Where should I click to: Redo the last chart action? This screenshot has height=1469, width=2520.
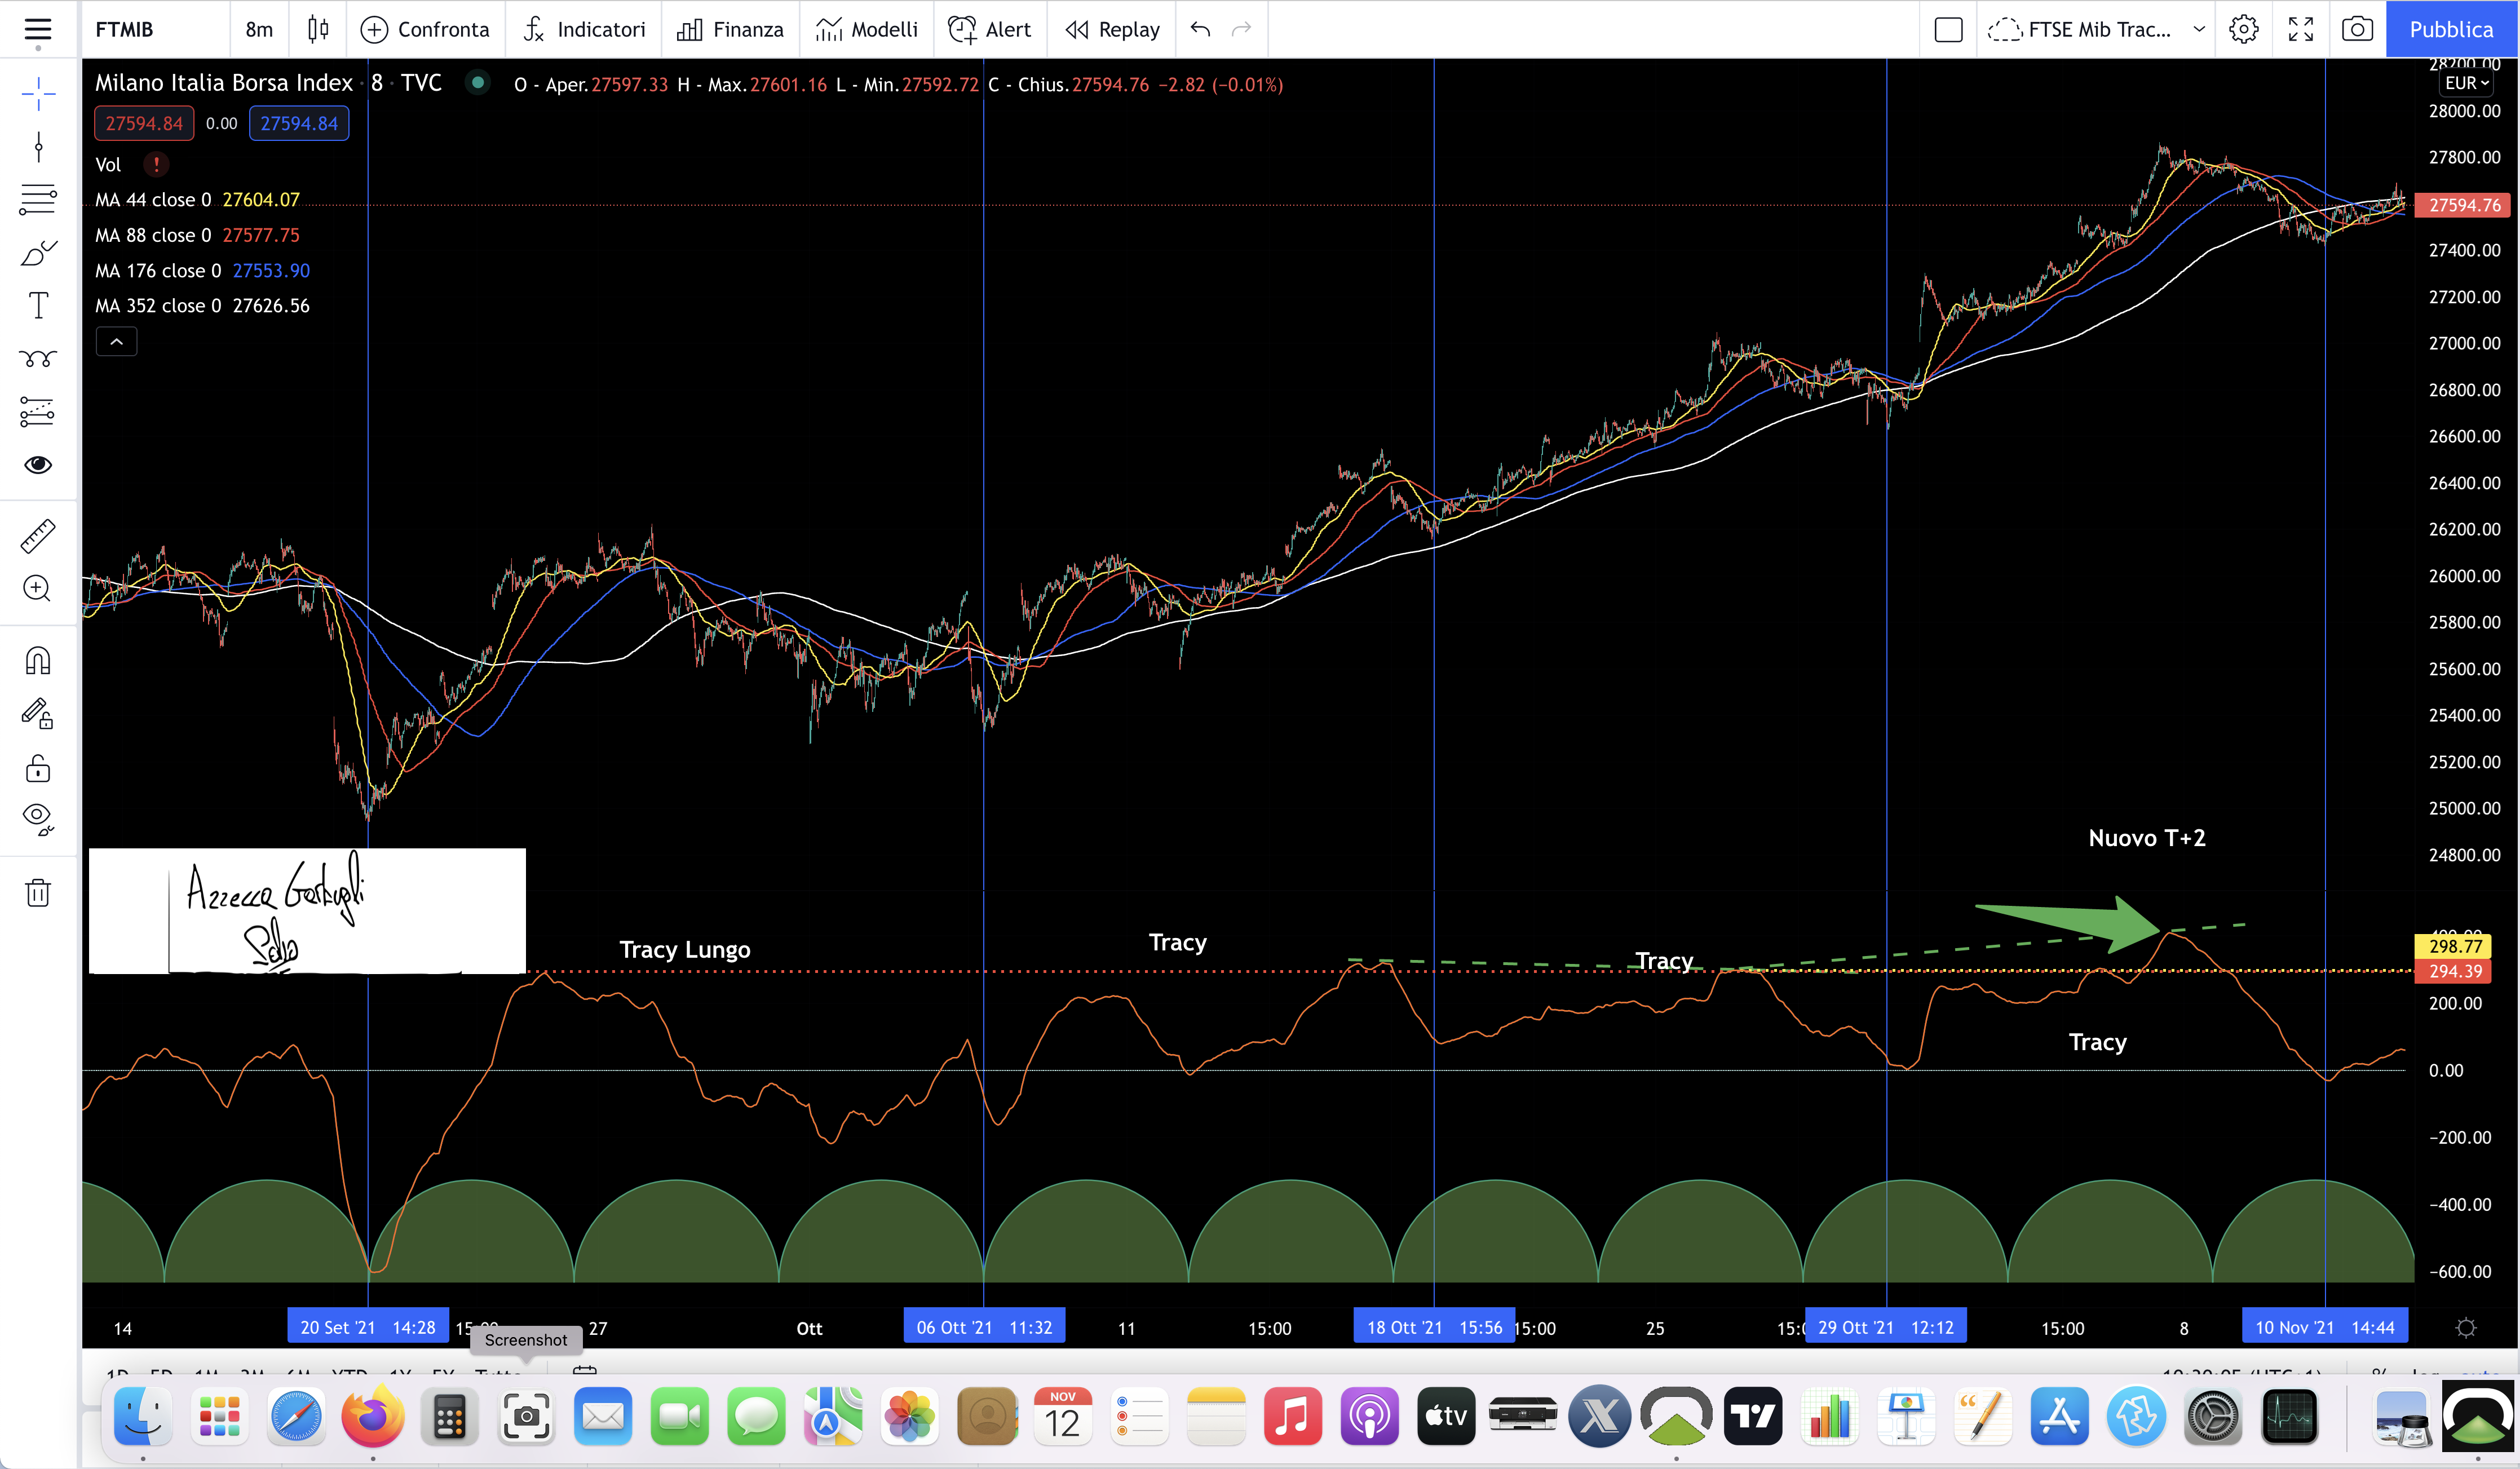1241,30
